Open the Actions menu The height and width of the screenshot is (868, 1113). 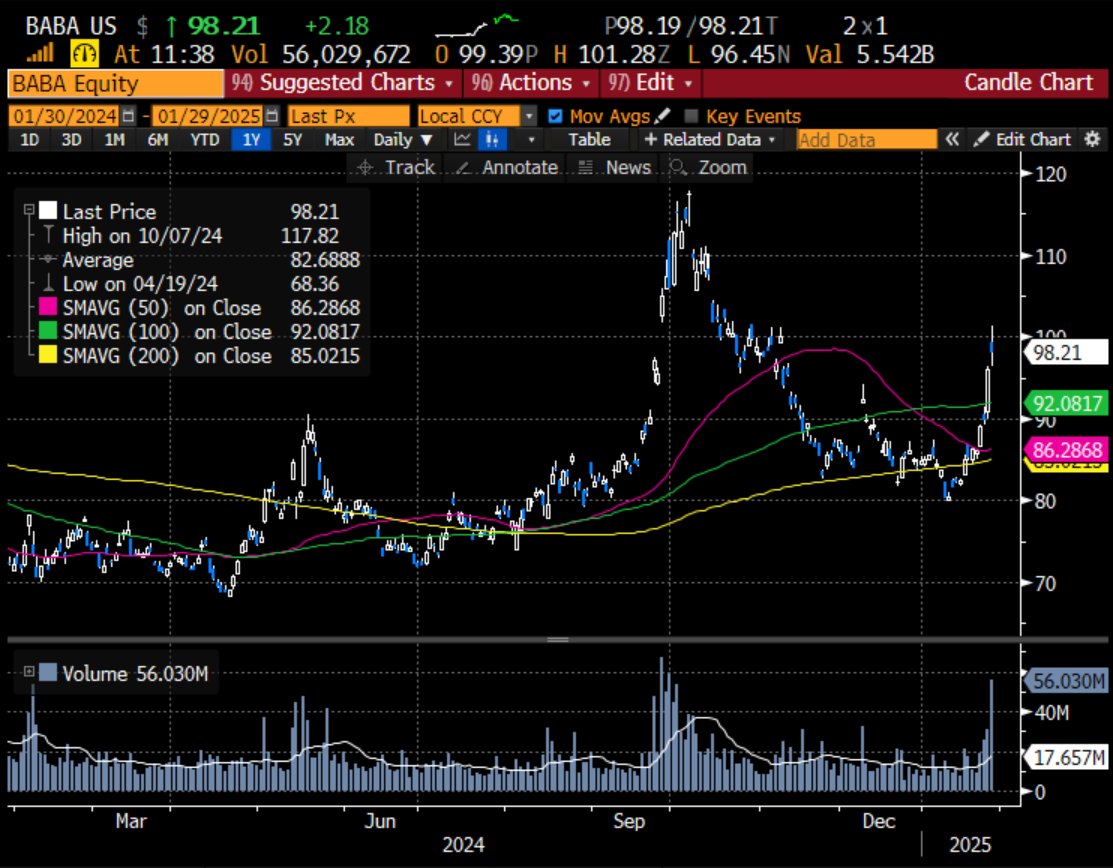(x=531, y=83)
